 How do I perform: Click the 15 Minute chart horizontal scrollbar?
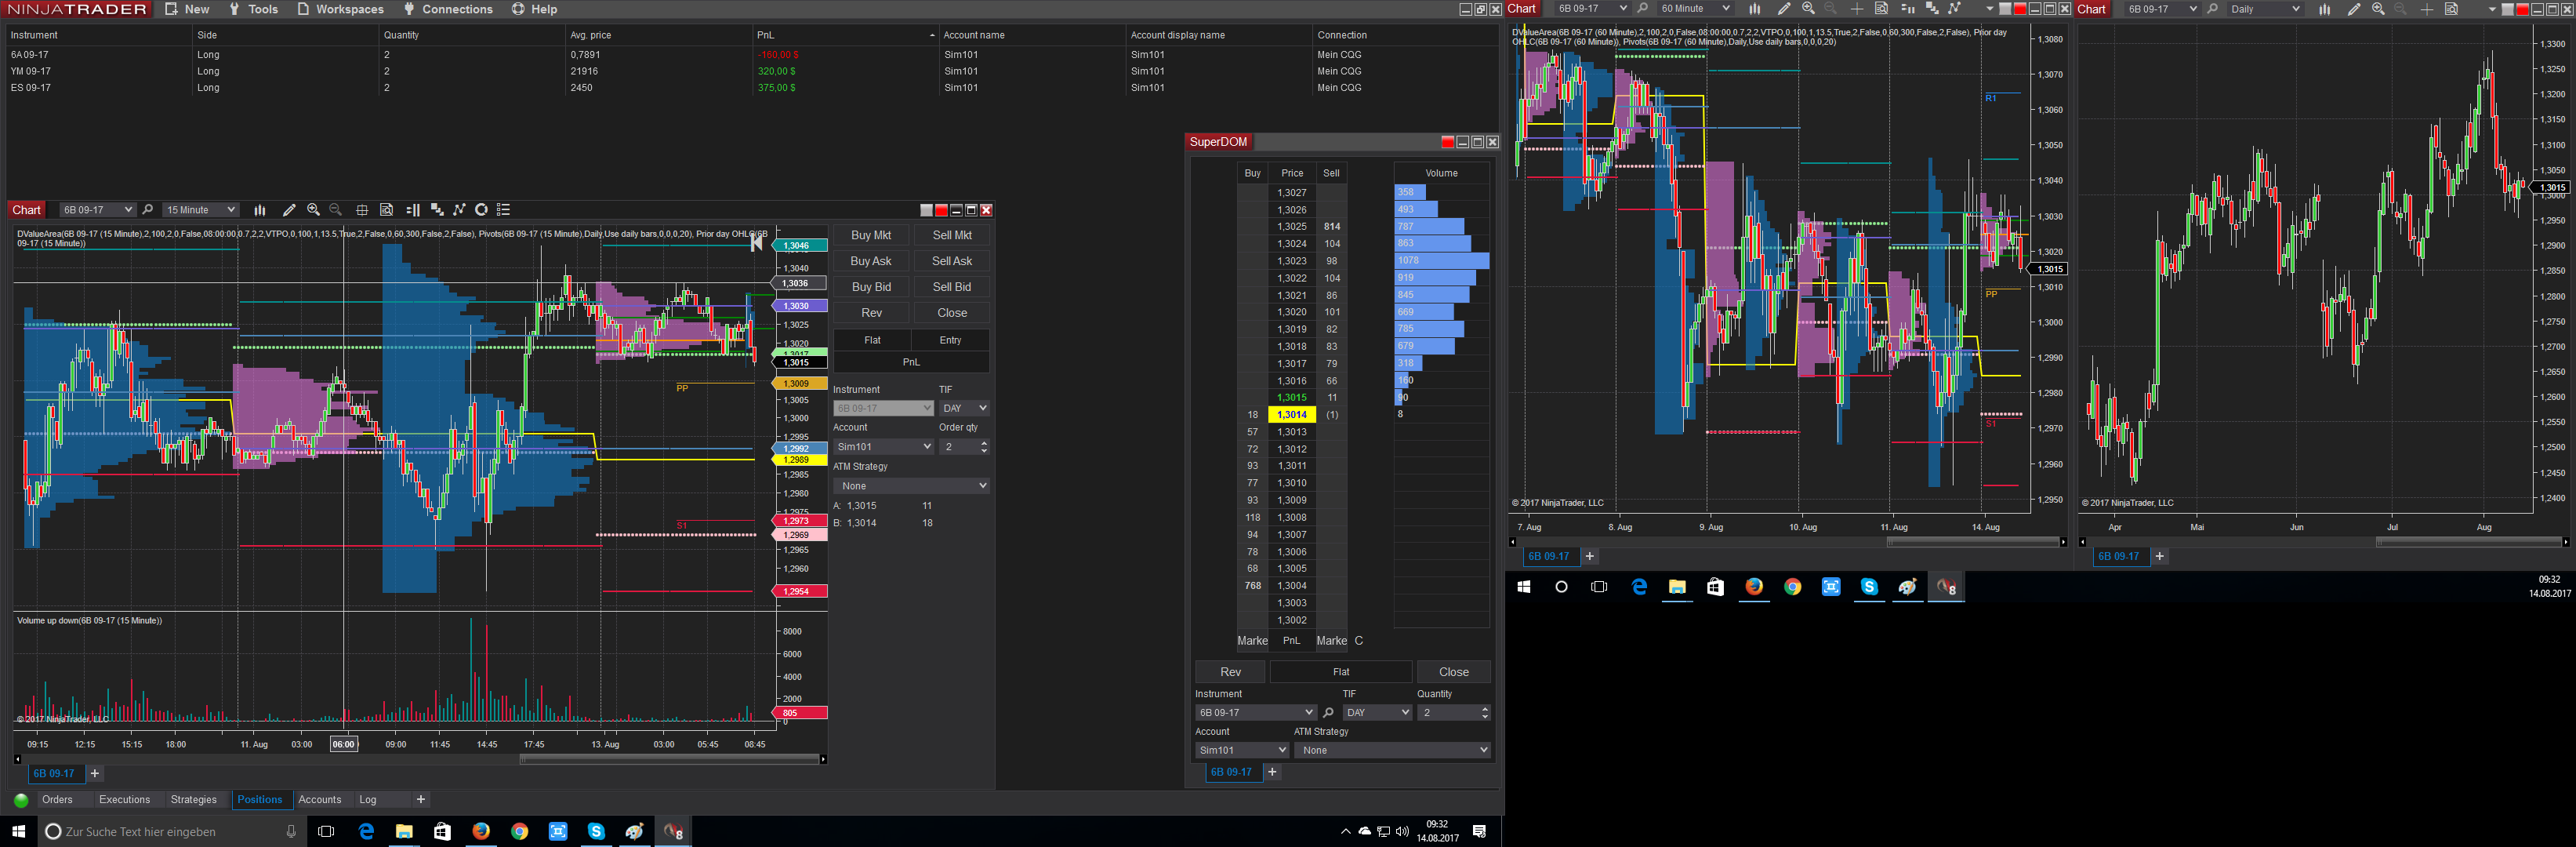click(x=669, y=760)
